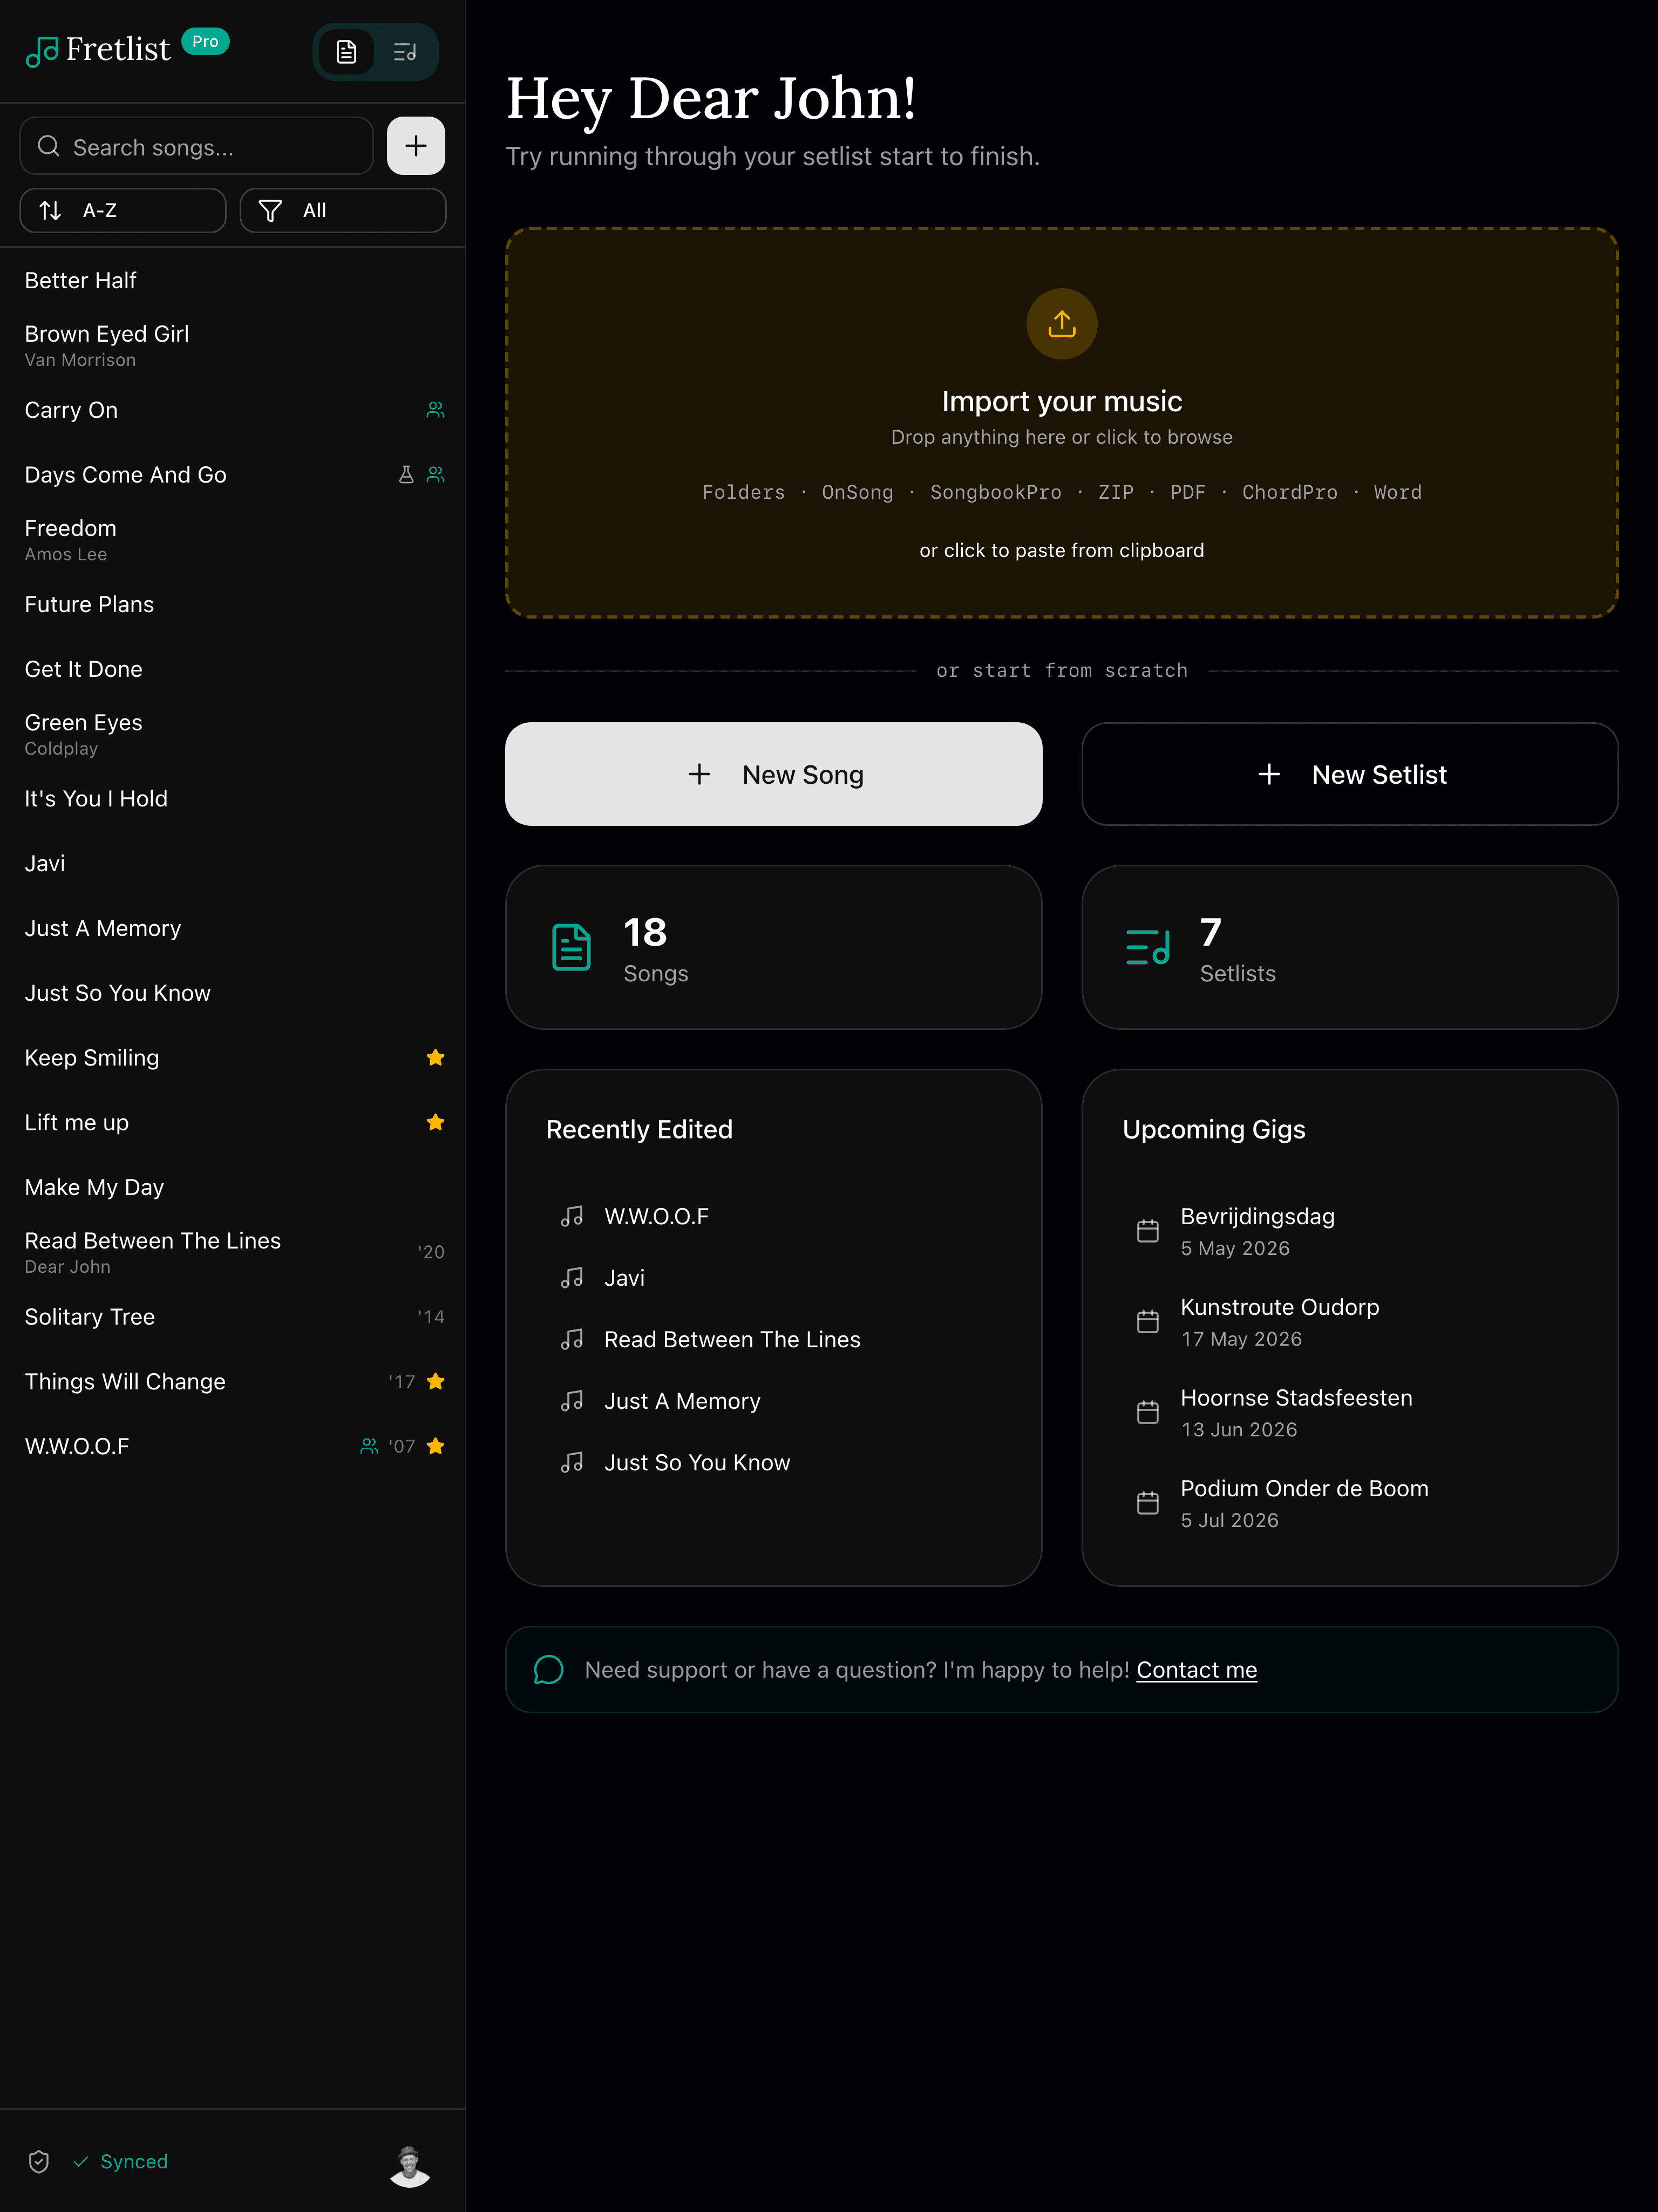Switch to the songs view tab
This screenshot has width=1658, height=2212.
[346, 52]
